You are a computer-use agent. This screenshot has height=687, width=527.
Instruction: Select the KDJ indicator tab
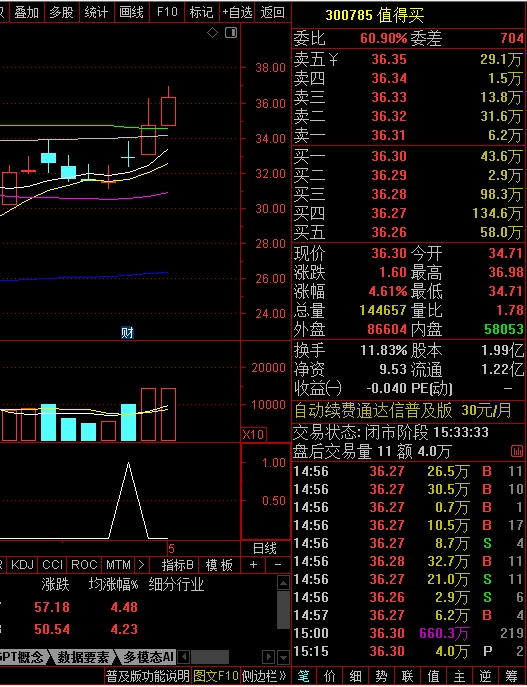click(22, 565)
